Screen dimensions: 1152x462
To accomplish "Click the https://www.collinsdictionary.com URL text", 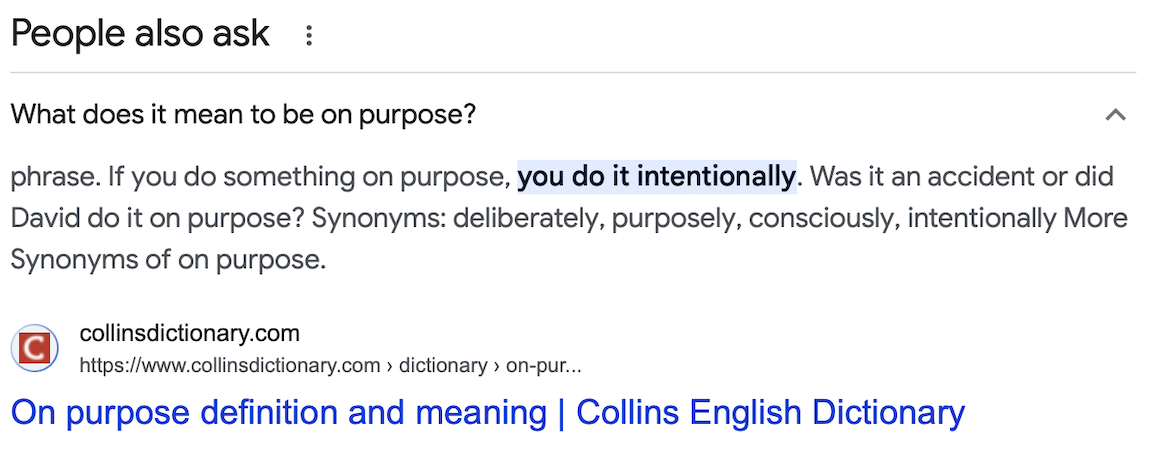I will coord(229,365).
